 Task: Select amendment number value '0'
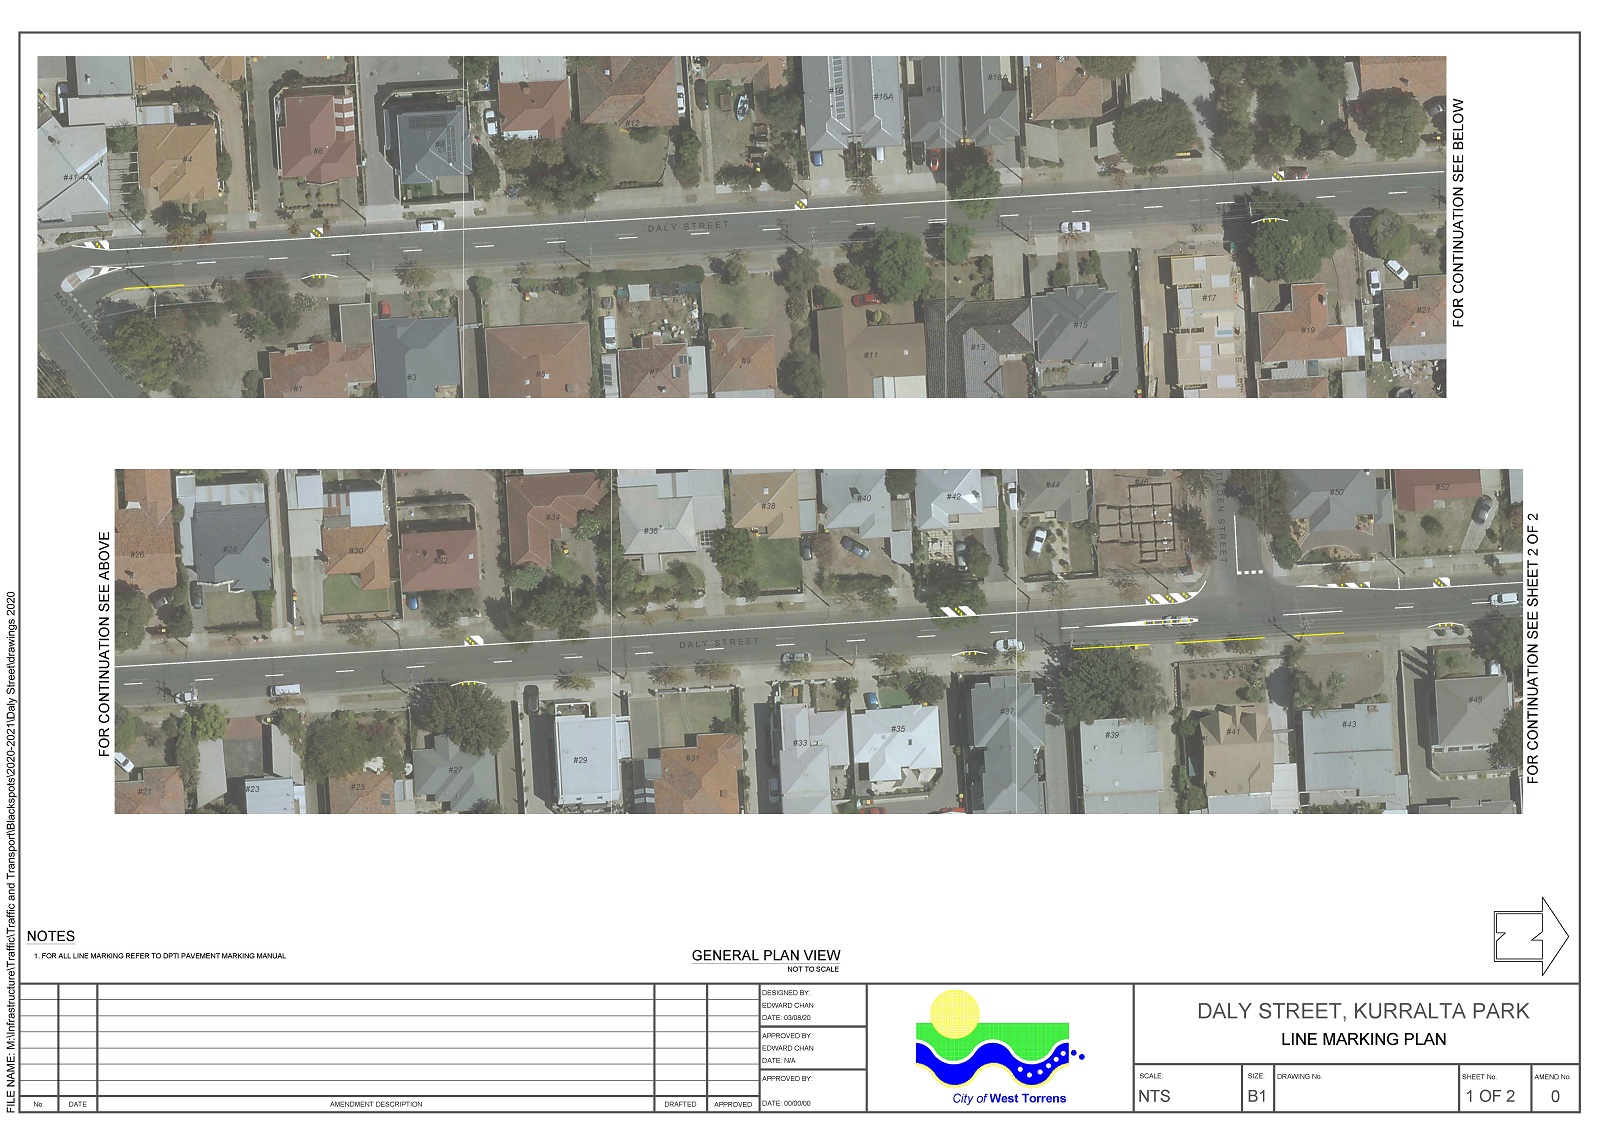pos(1555,1096)
